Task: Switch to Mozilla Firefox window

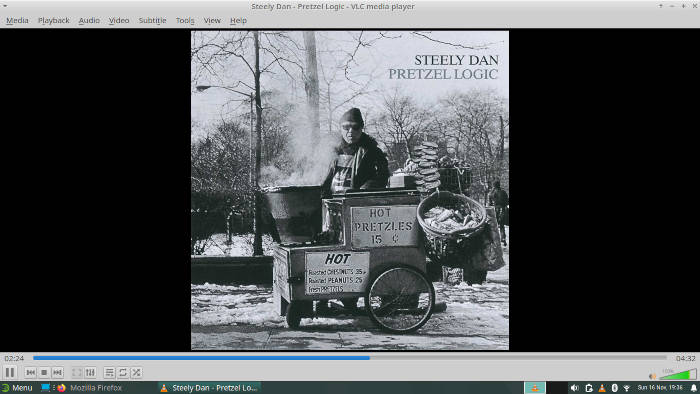Action: point(96,388)
